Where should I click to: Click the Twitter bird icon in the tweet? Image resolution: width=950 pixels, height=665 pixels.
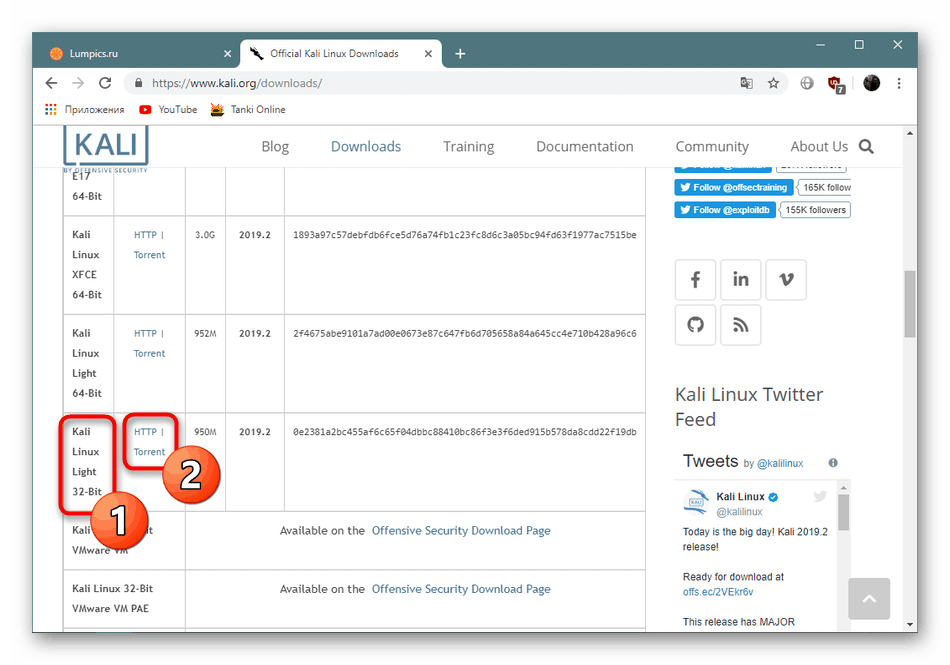click(820, 497)
